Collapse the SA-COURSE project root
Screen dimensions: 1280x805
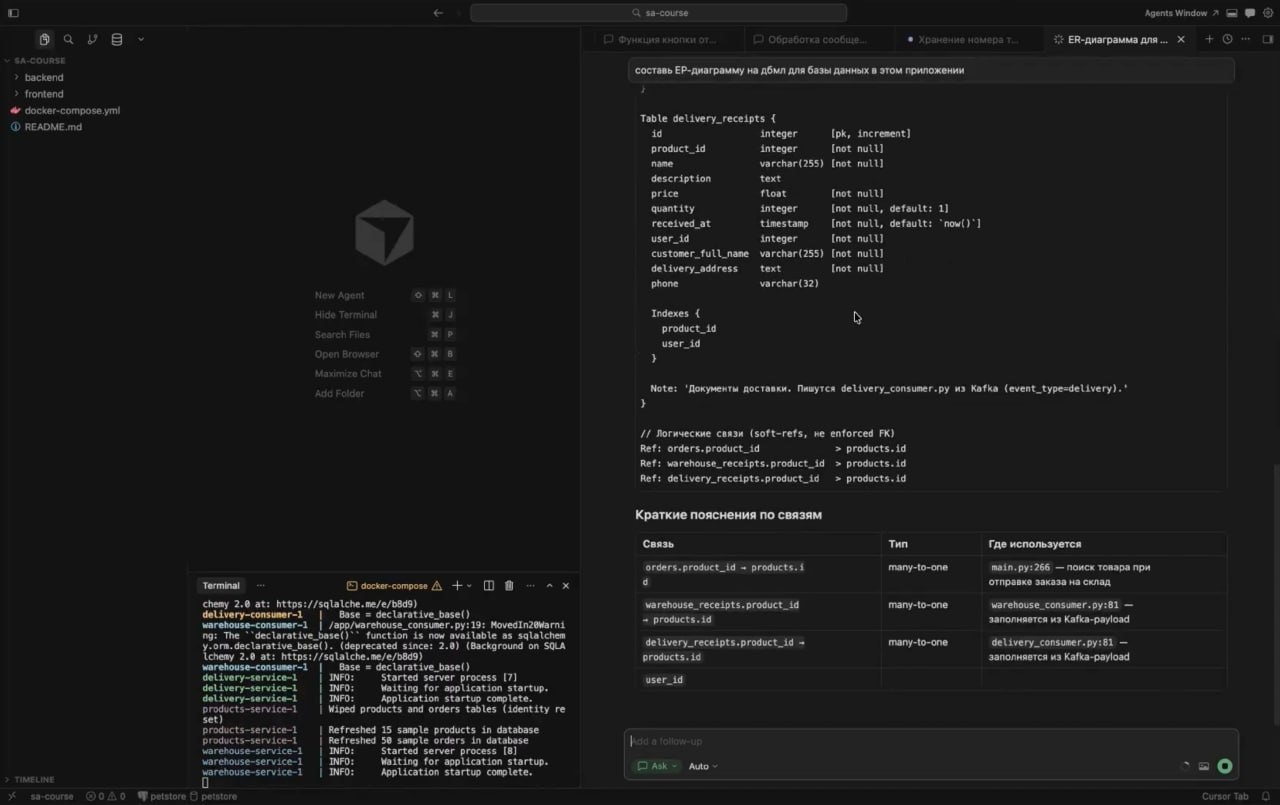coord(40,60)
